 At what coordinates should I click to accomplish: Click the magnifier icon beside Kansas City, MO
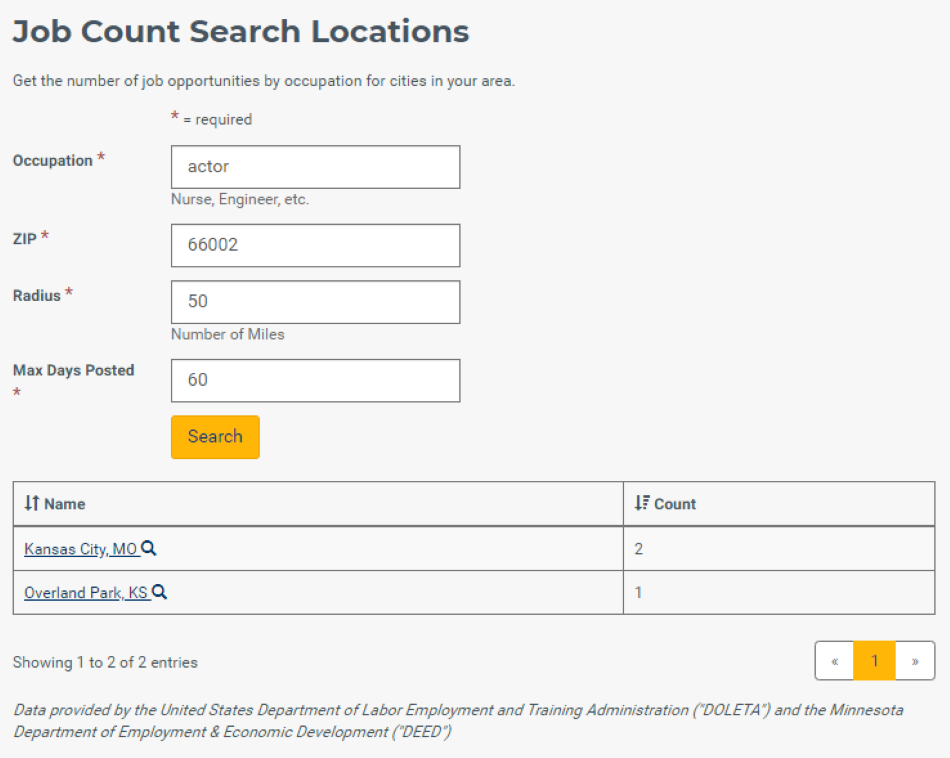[148, 548]
